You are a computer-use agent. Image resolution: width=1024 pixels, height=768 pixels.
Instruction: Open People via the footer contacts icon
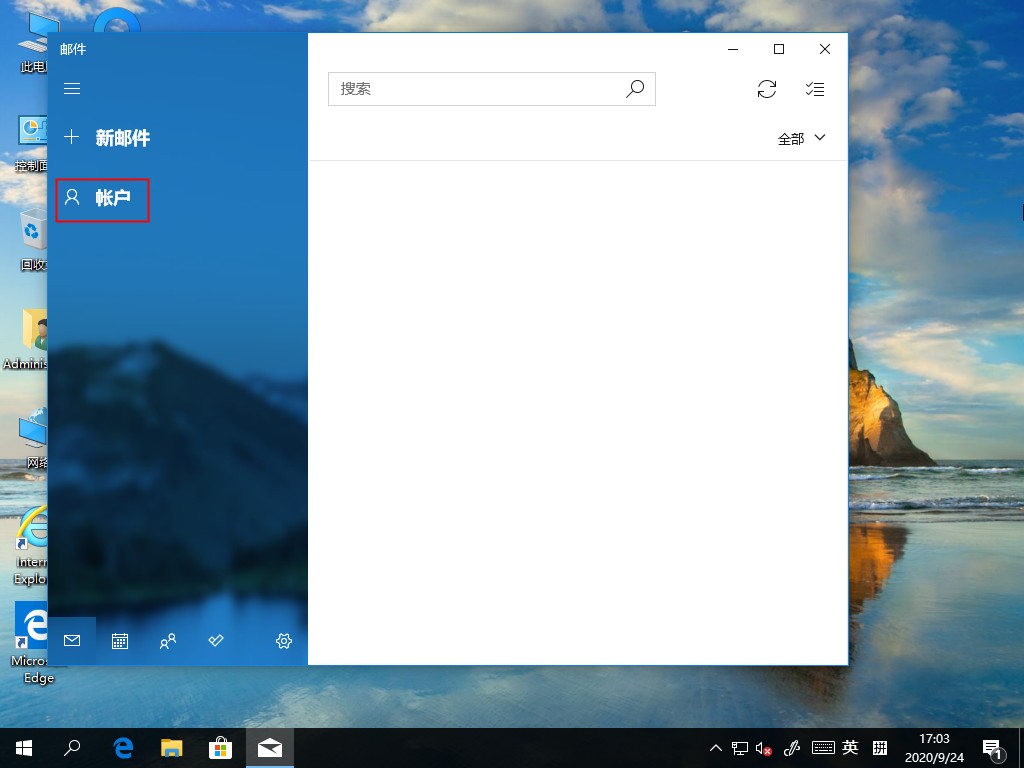click(x=168, y=641)
